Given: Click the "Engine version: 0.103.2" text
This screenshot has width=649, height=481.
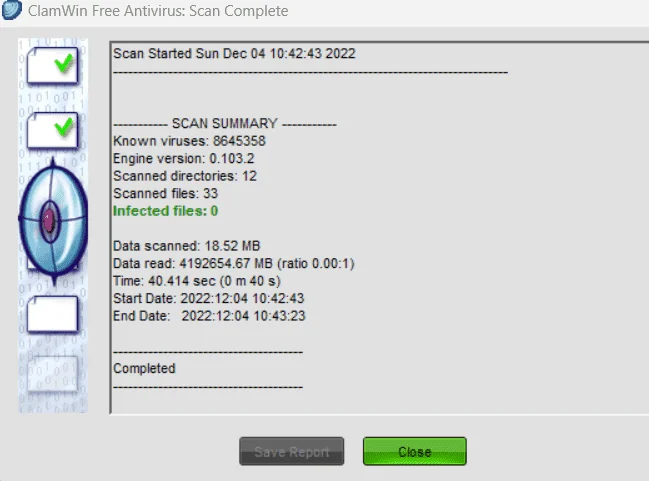Looking at the screenshot, I should [184, 159].
